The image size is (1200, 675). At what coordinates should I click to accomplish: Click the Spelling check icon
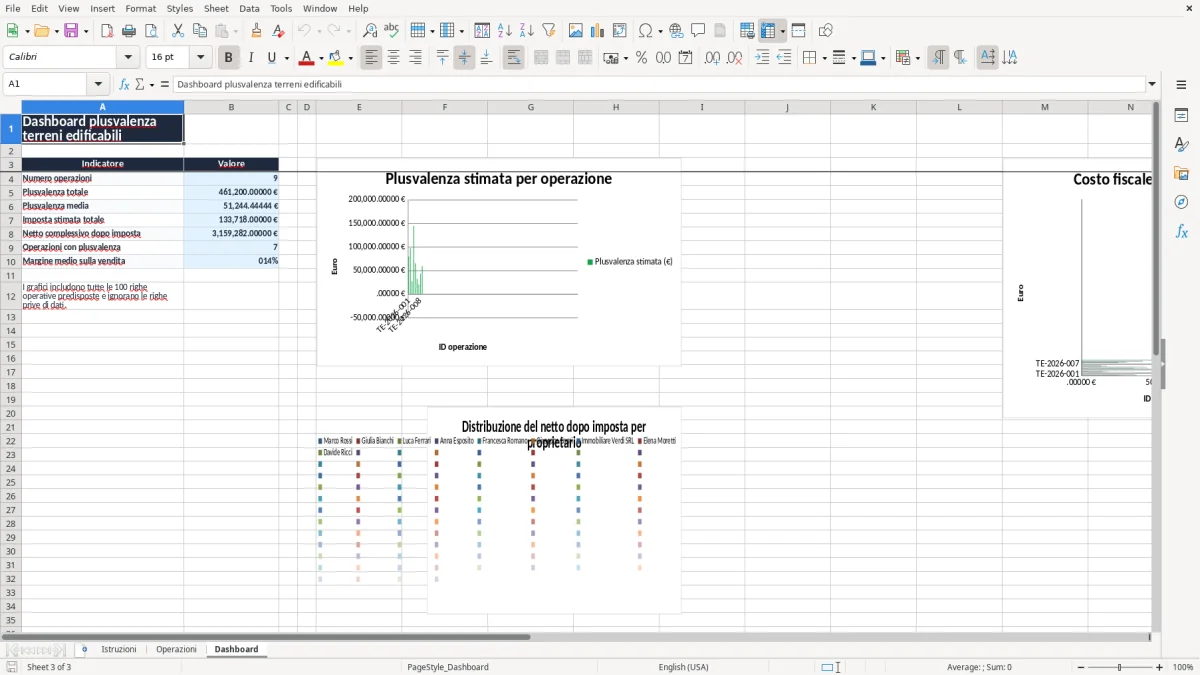[392, 31]
